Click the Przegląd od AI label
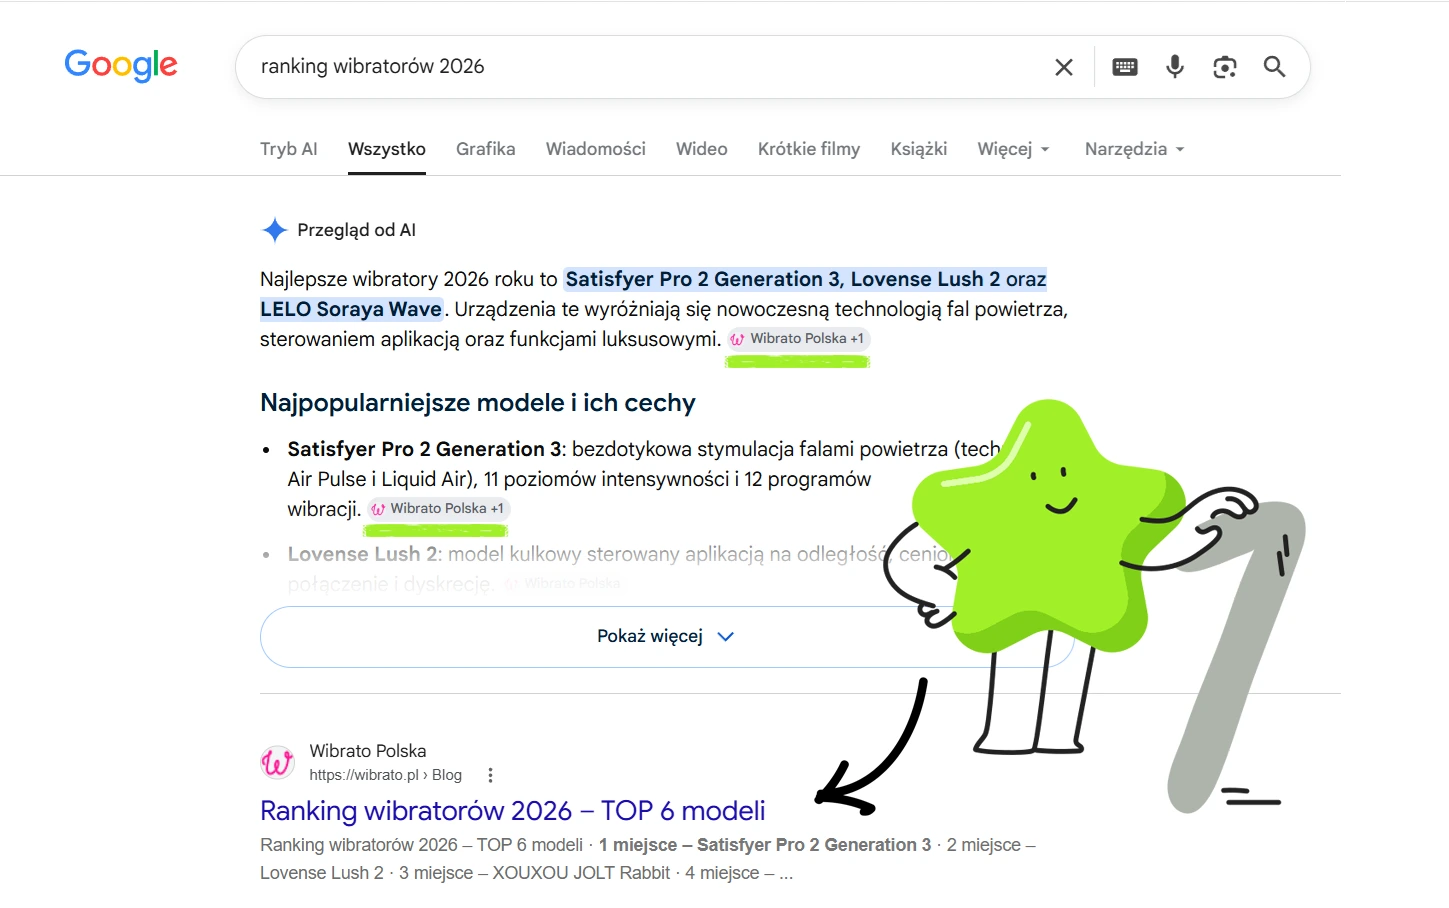This screenshot has height=908, width=1449. 357,230
